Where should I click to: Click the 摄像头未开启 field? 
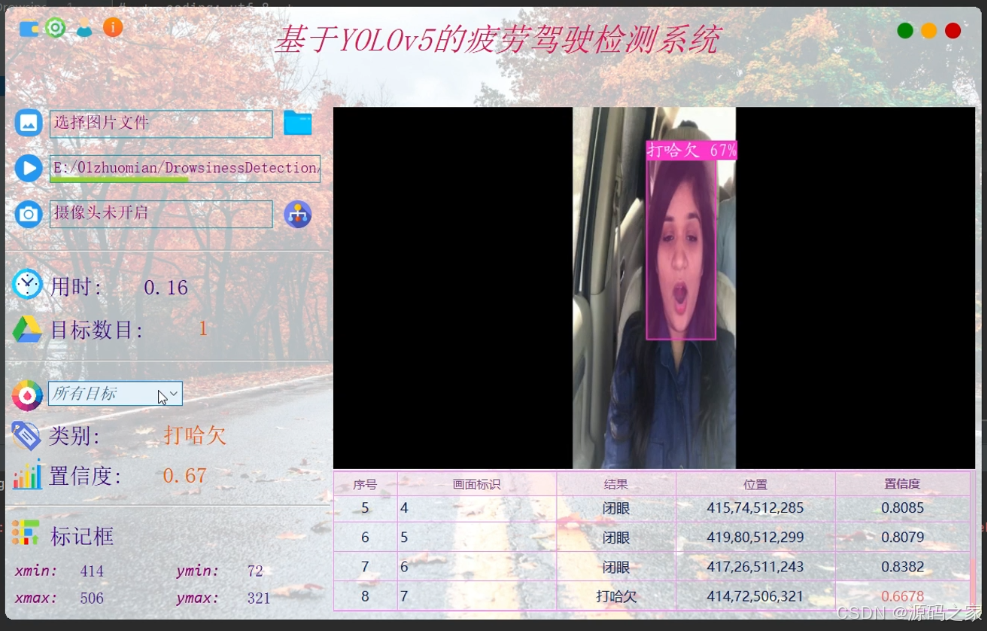pyautogui.click(x=161, y=213)
